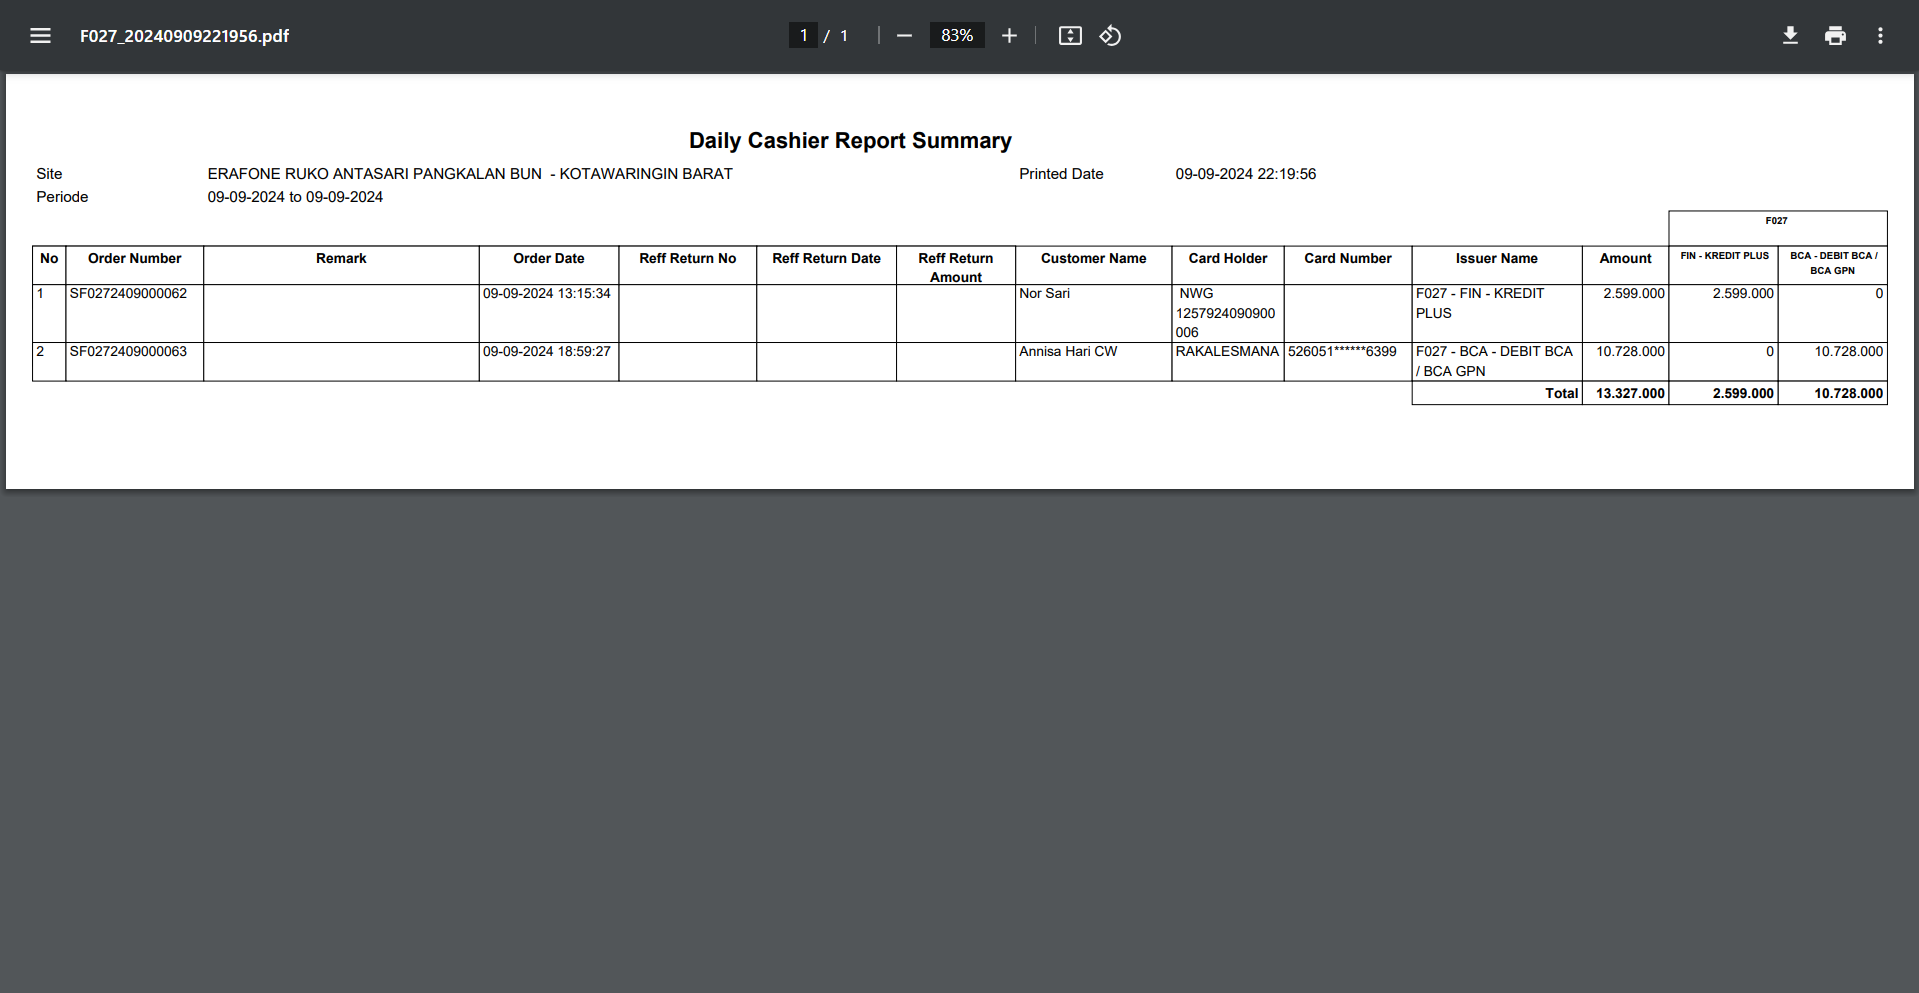Click the Order Number column header
Screen dimensions: 1919x993
point(134,259)
